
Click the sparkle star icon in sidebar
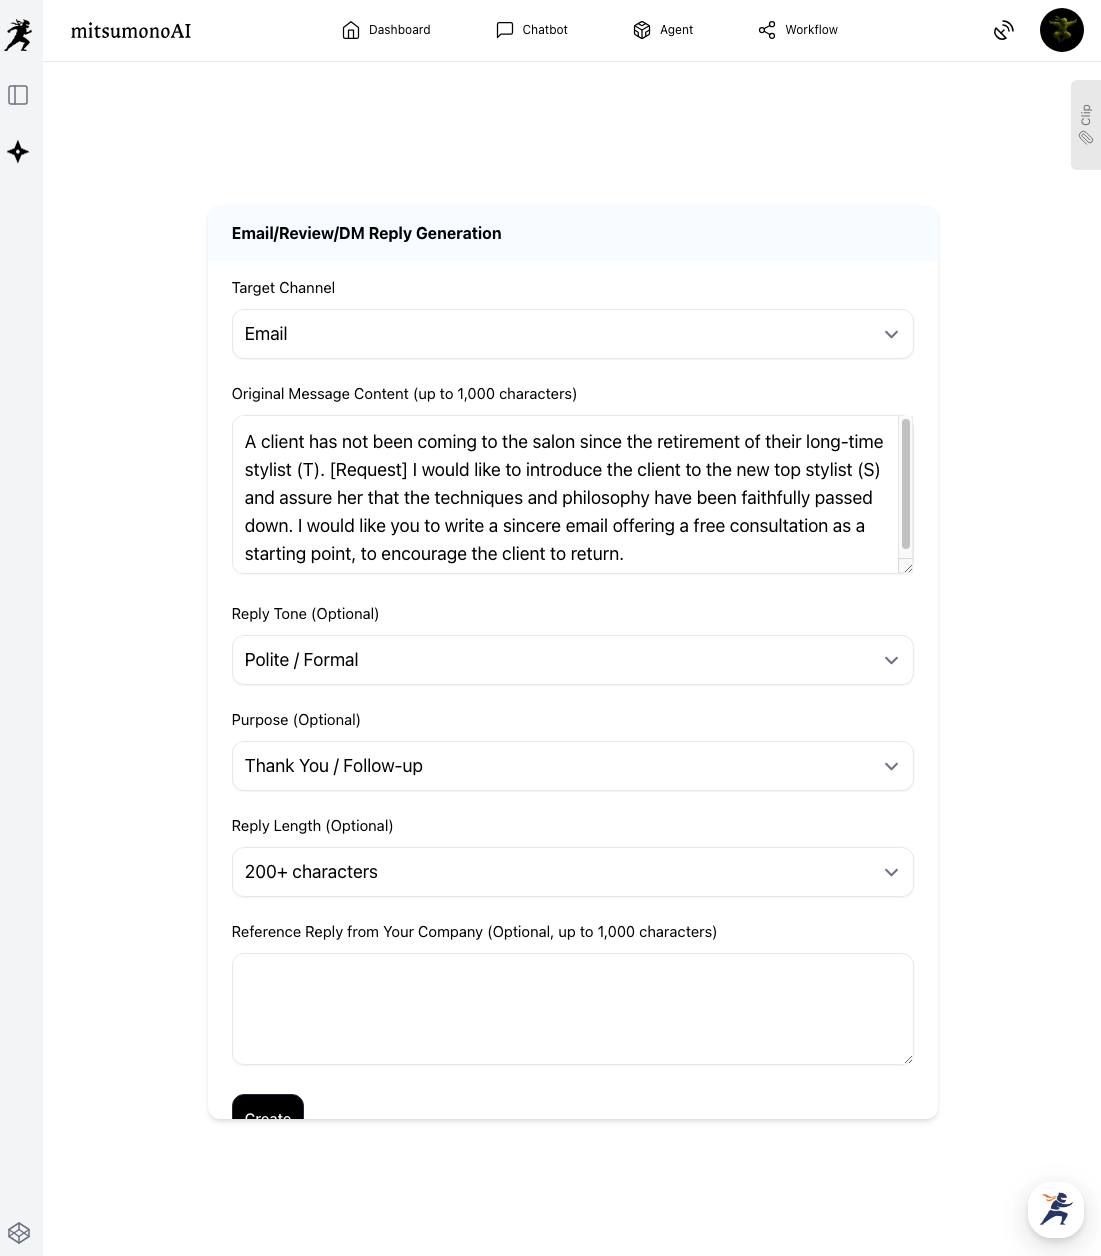pos(18,152)
